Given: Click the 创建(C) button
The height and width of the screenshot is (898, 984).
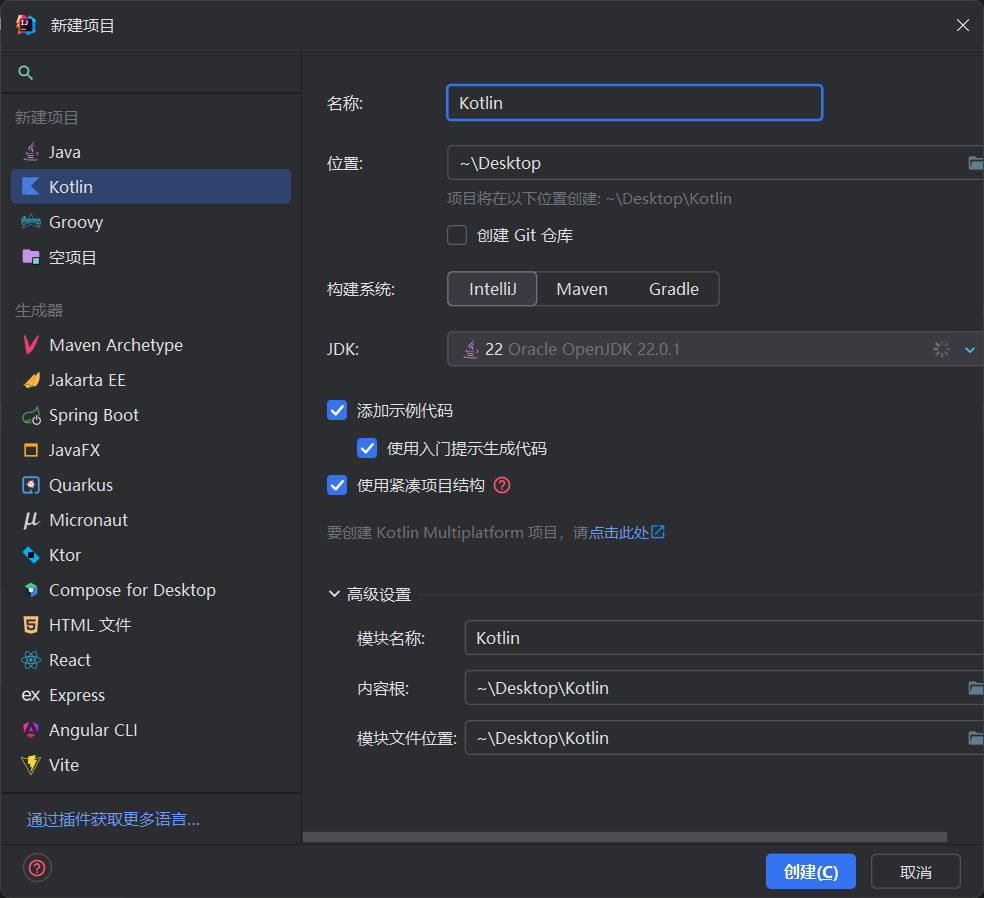Looking at the screenshot, I should [811, 872].
